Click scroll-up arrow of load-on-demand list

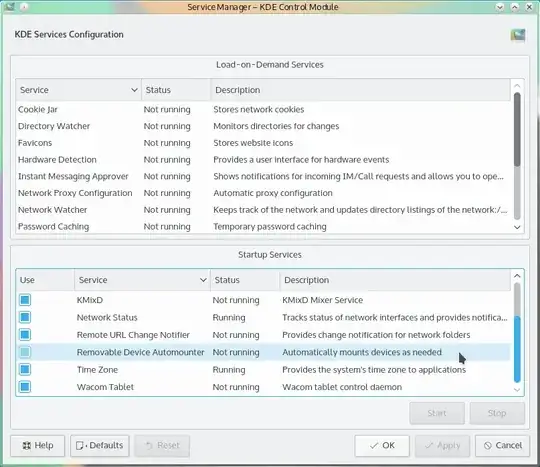coord(517,85)
